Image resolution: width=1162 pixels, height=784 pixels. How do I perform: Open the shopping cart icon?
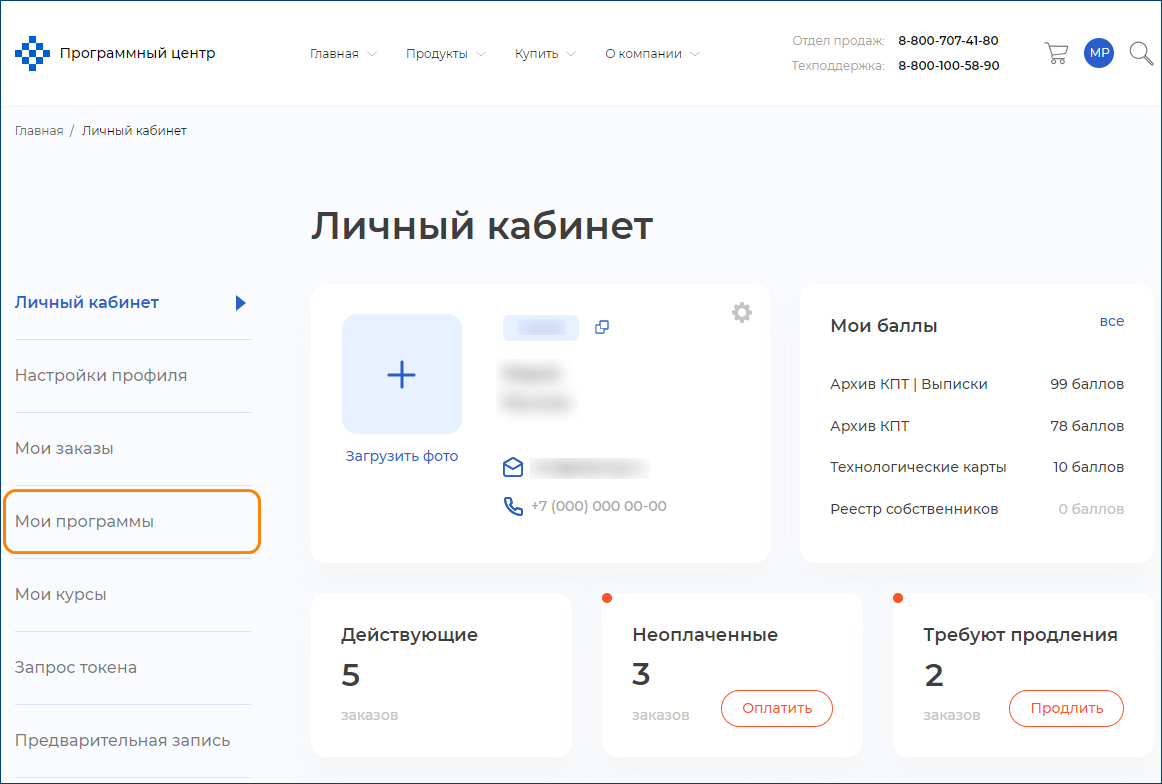[x=1055, y=53]
